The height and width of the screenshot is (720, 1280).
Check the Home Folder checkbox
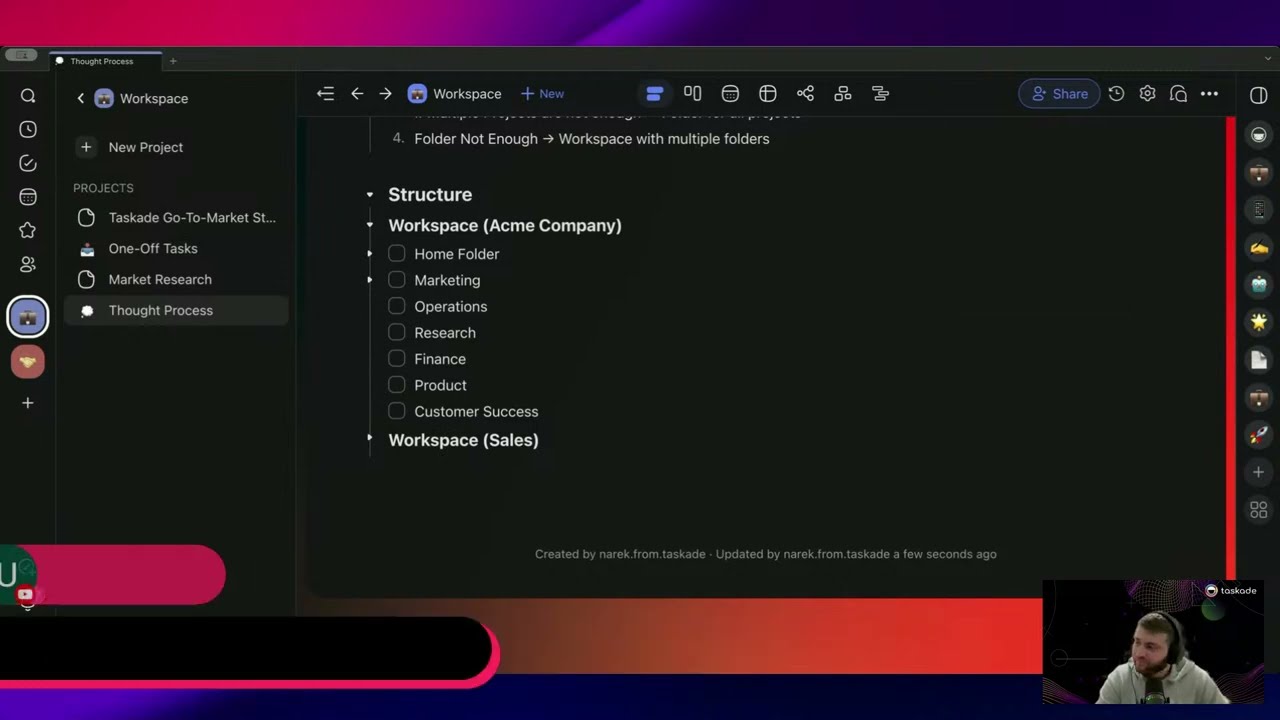(397, 253)
